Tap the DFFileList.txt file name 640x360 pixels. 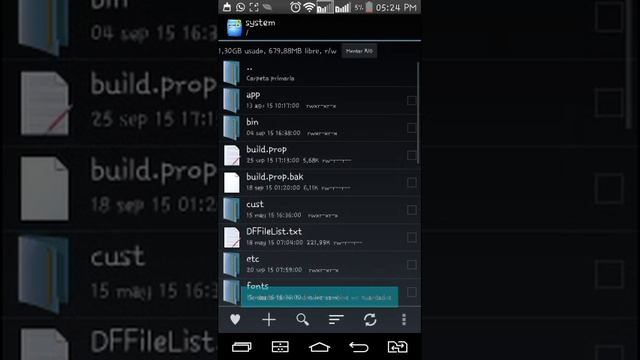pos(274,231)
